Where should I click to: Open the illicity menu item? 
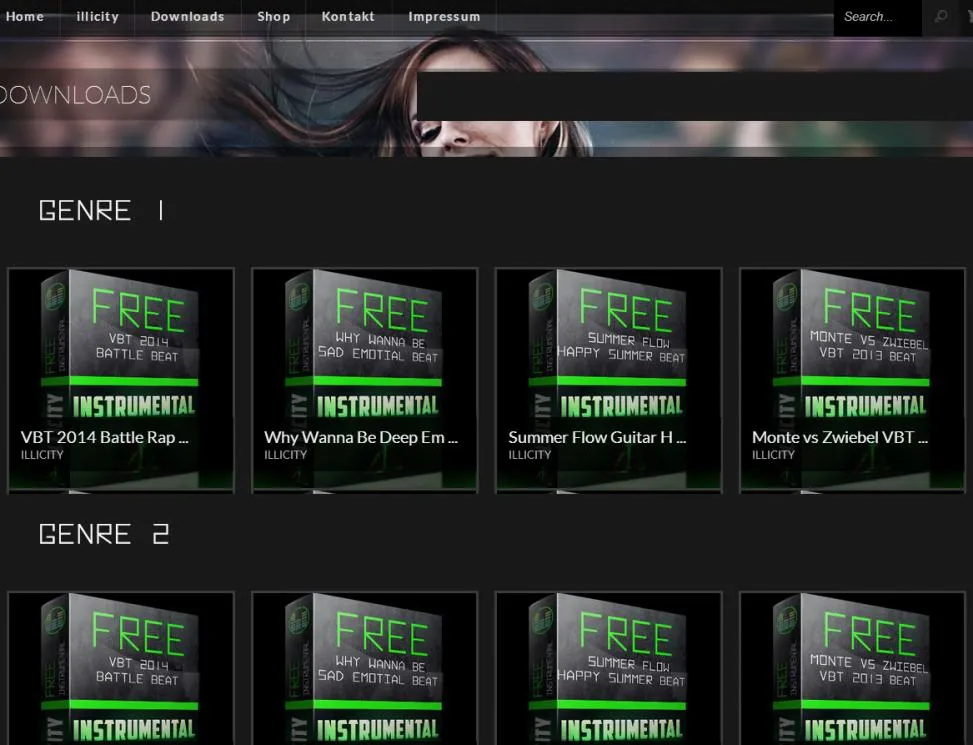(x=97, y=17)
